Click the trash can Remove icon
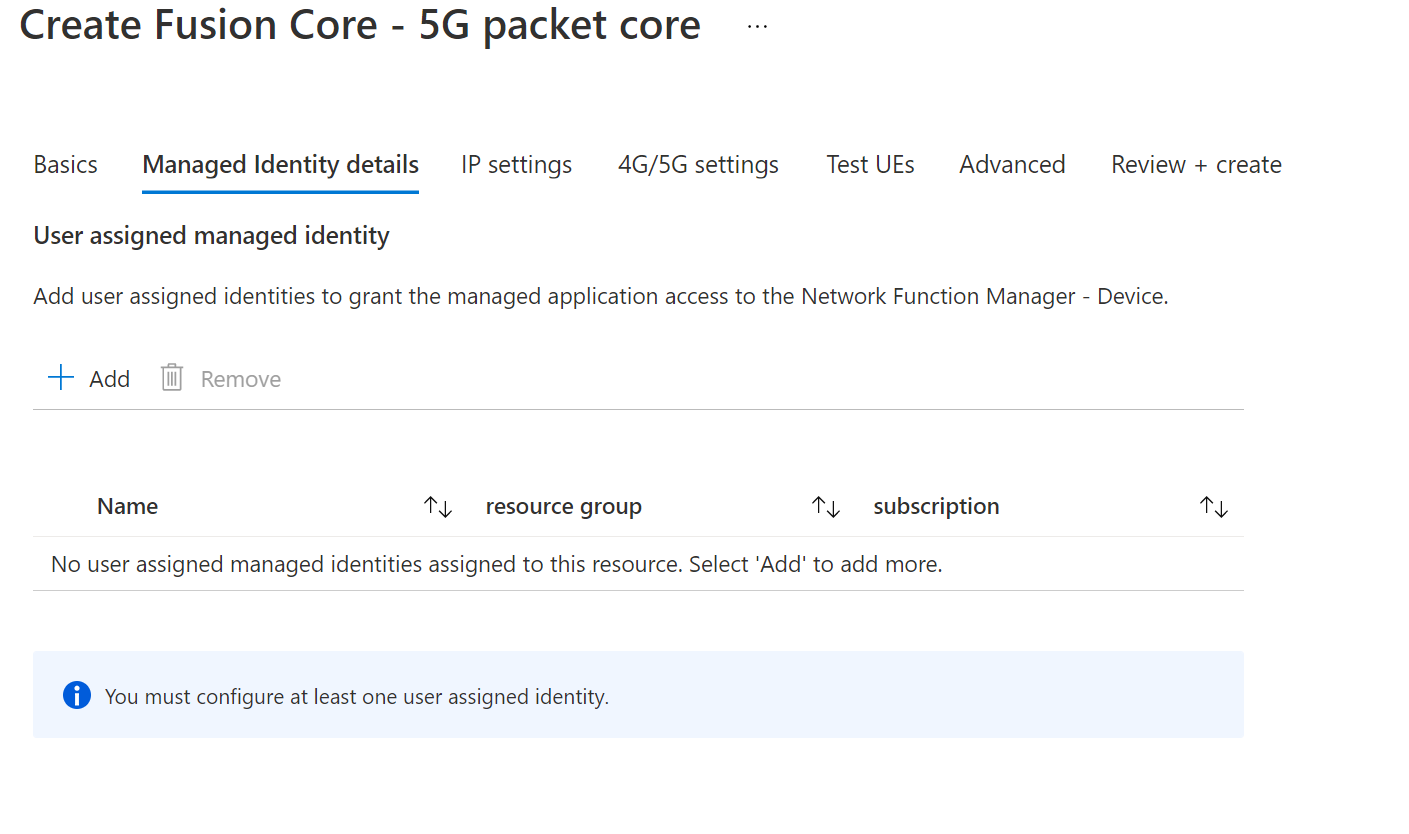 click(x=172, y=378)
